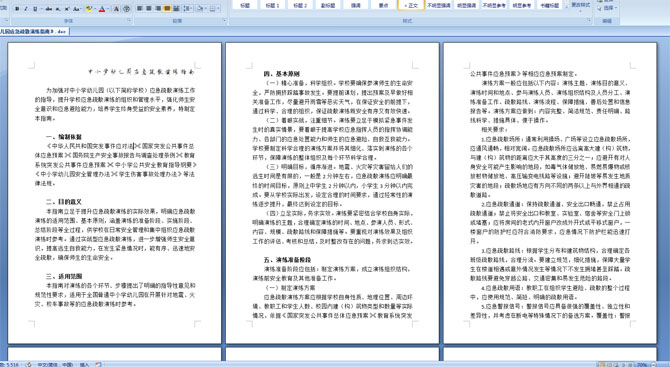Open the line spacing dropdown
670x367 pixels.
tap(188, 9)
